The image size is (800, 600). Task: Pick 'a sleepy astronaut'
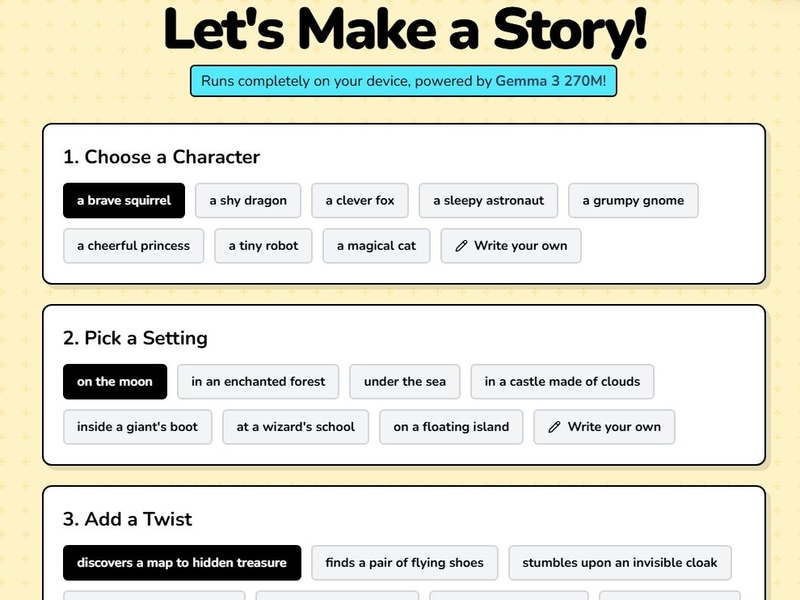click(488, 200)
